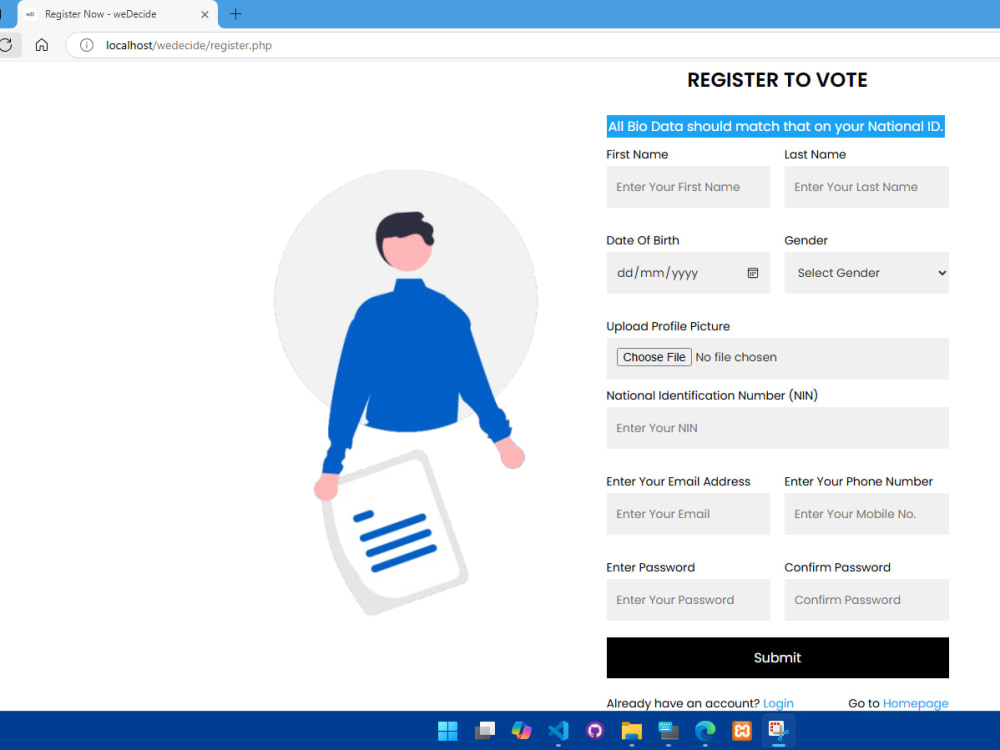Click the 'Already have an account?' text
The width and height of the screenshot is (1000, 750).
click(683, 703)
